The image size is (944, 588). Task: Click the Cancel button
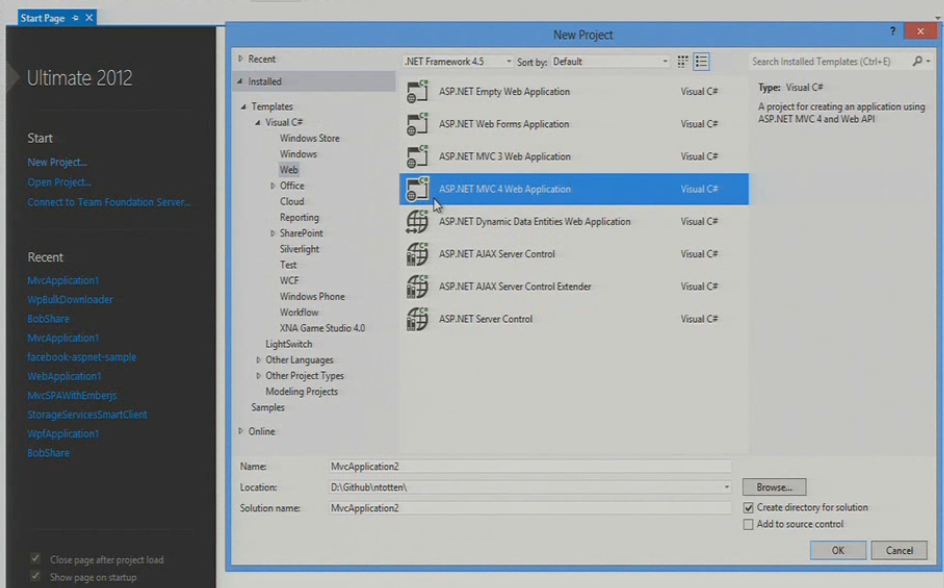tap(899, 550)
